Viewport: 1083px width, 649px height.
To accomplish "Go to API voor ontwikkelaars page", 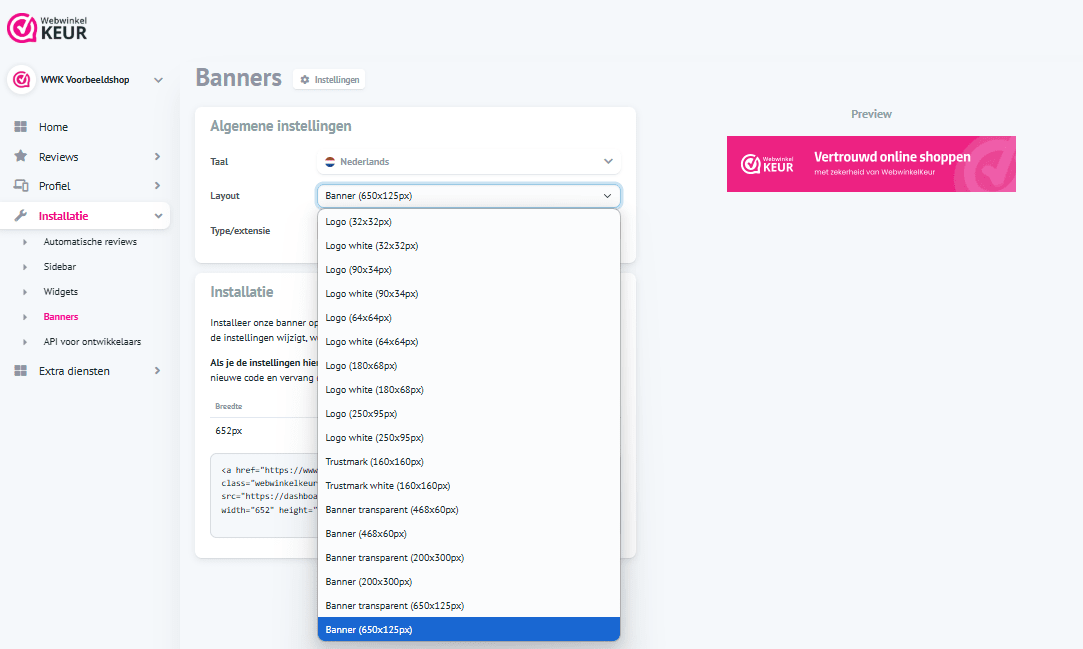I will [x=92, y=342].
